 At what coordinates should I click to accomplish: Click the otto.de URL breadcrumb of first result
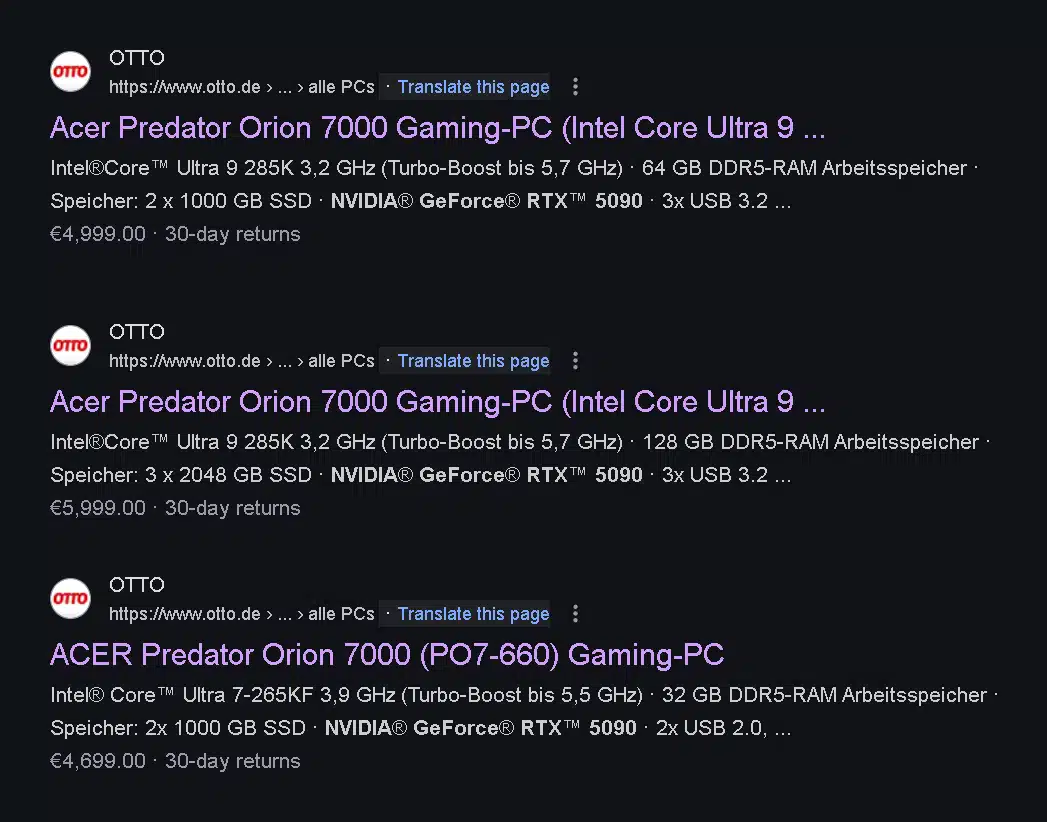(242, 87)
